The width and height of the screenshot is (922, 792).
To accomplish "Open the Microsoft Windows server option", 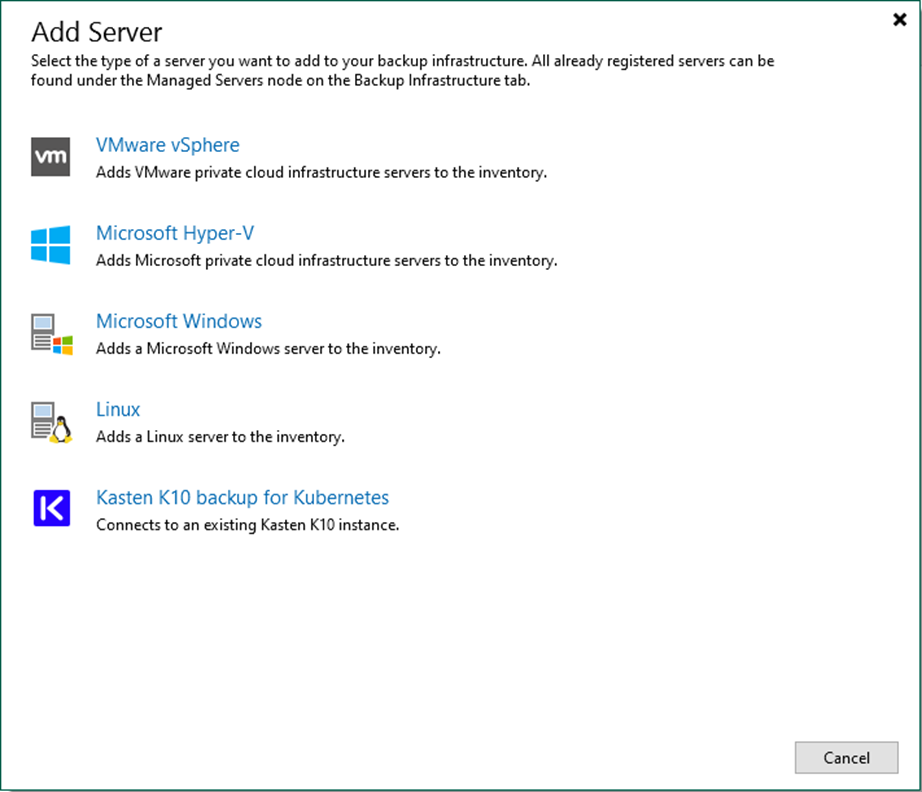I will [179, 321].
